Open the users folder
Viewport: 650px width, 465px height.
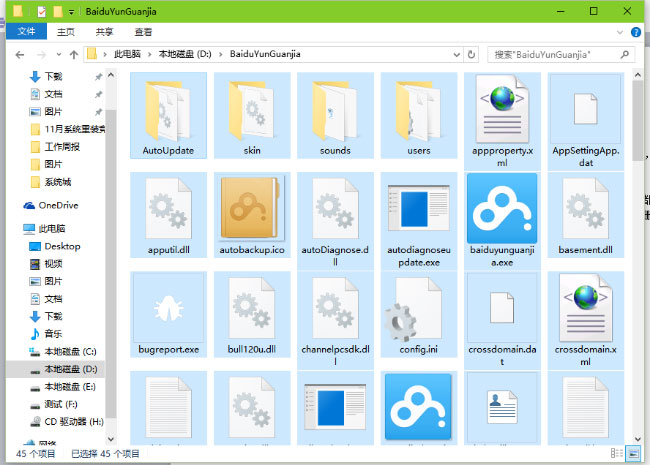(x=419, y=116)
